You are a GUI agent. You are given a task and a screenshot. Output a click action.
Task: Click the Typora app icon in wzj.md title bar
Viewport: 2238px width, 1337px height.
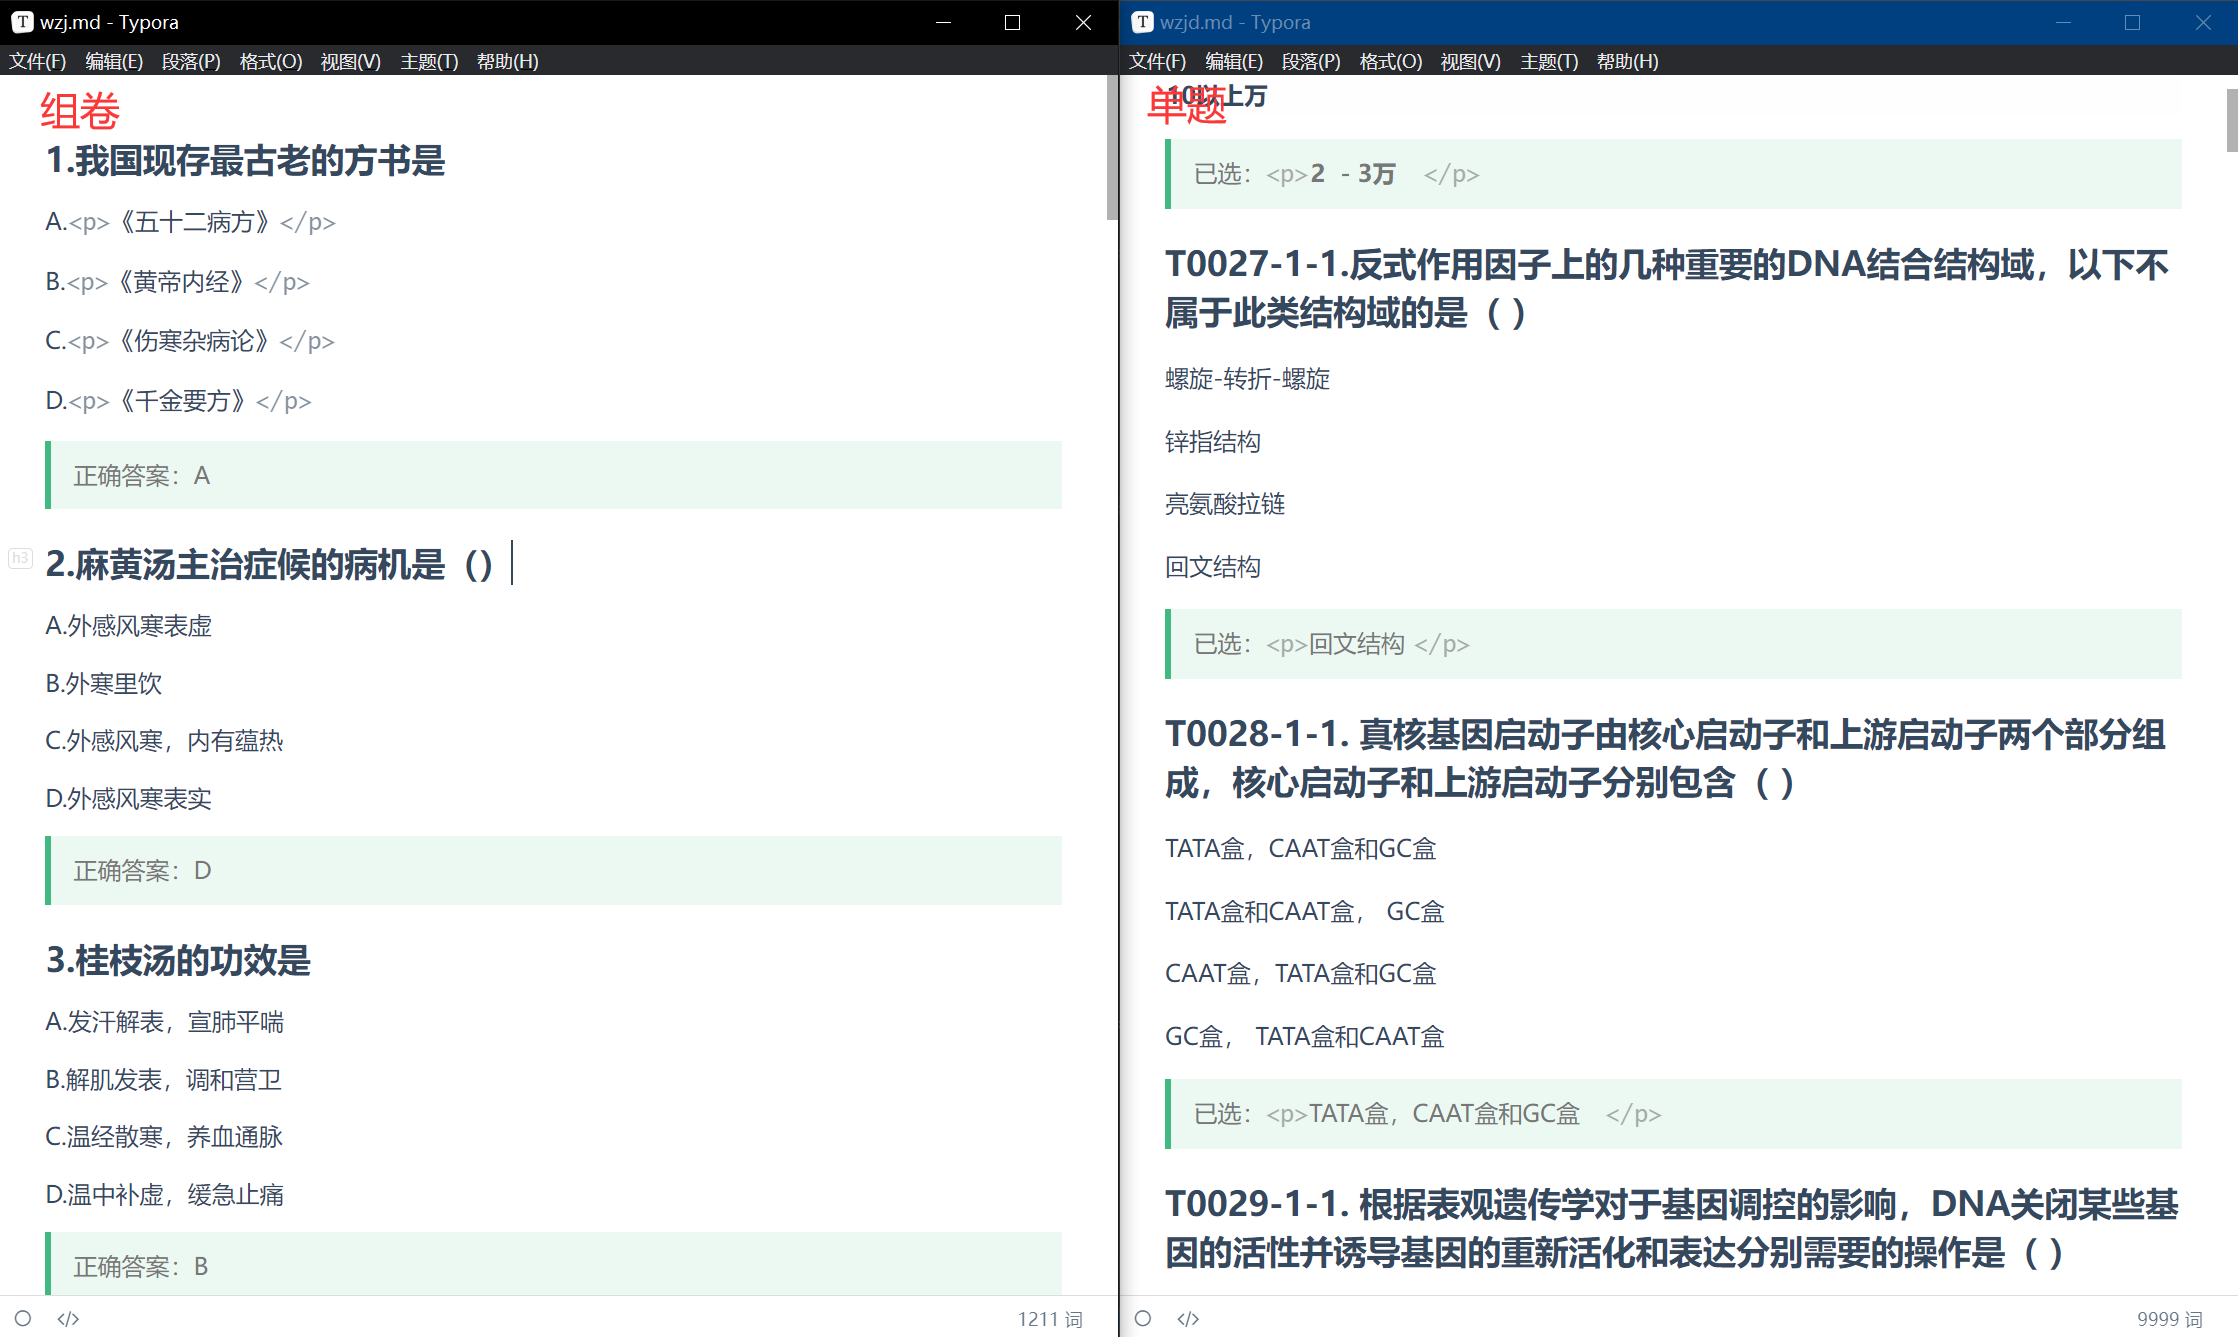tap(23, 21)
